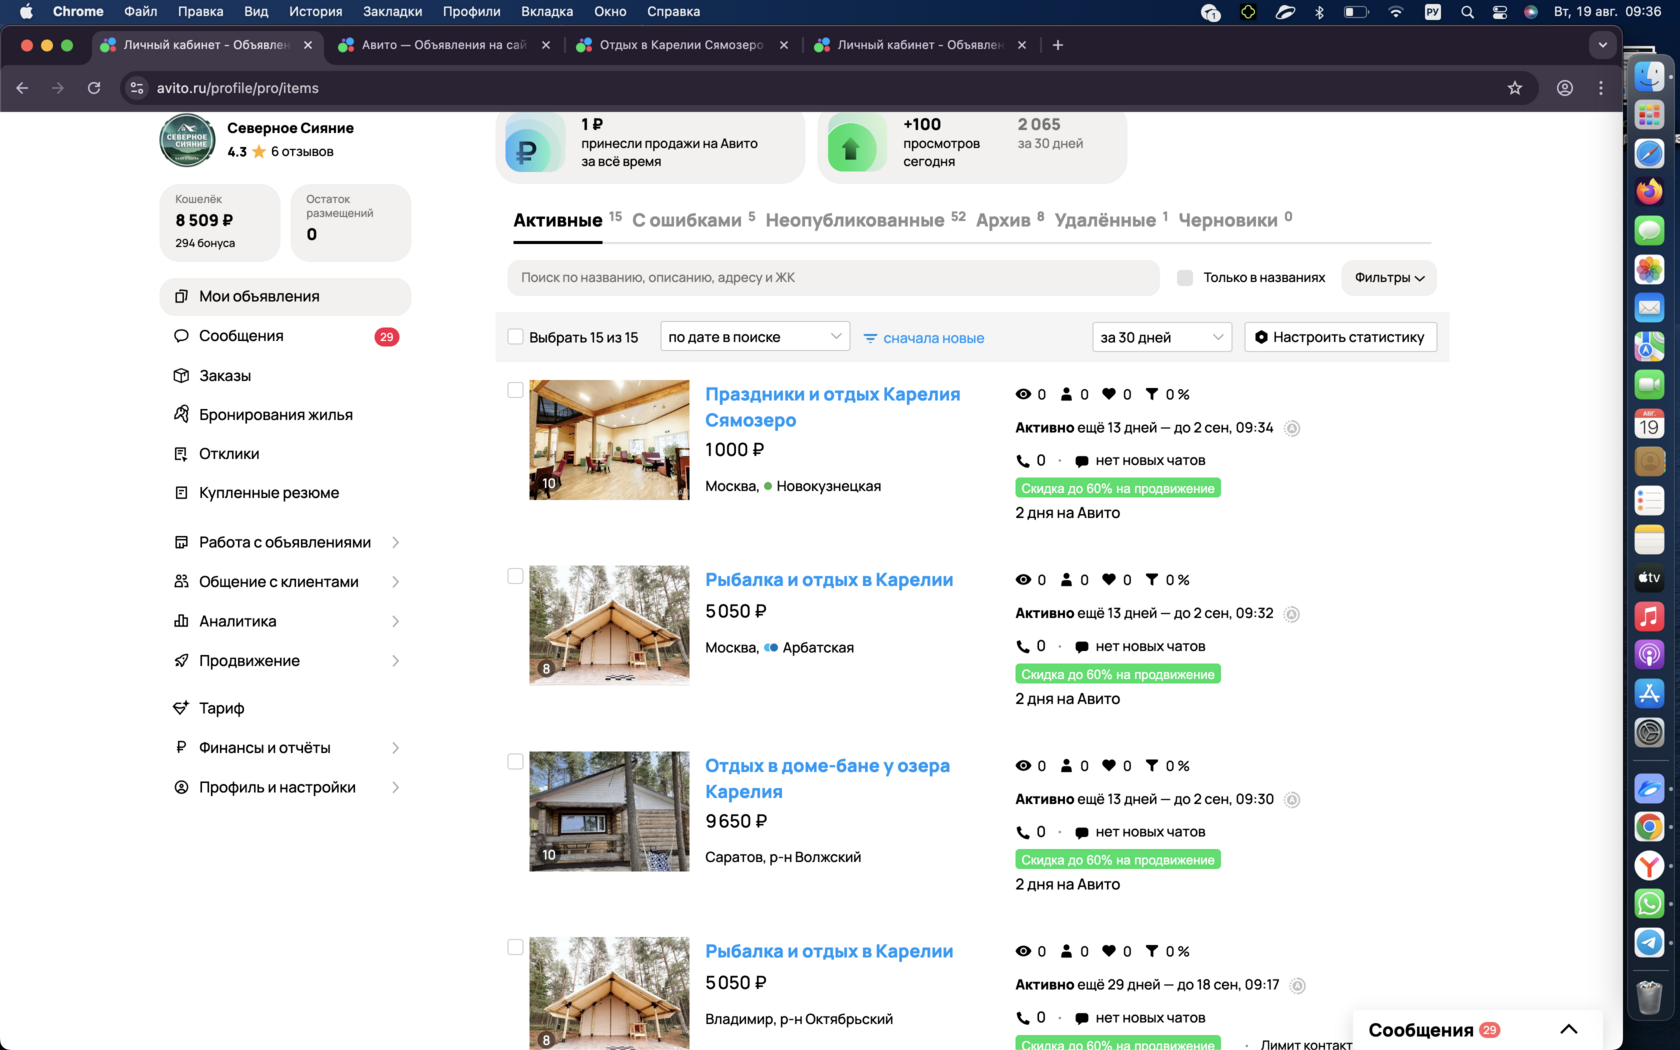Expand the Продвижение submenu arrow

[396, 661]
